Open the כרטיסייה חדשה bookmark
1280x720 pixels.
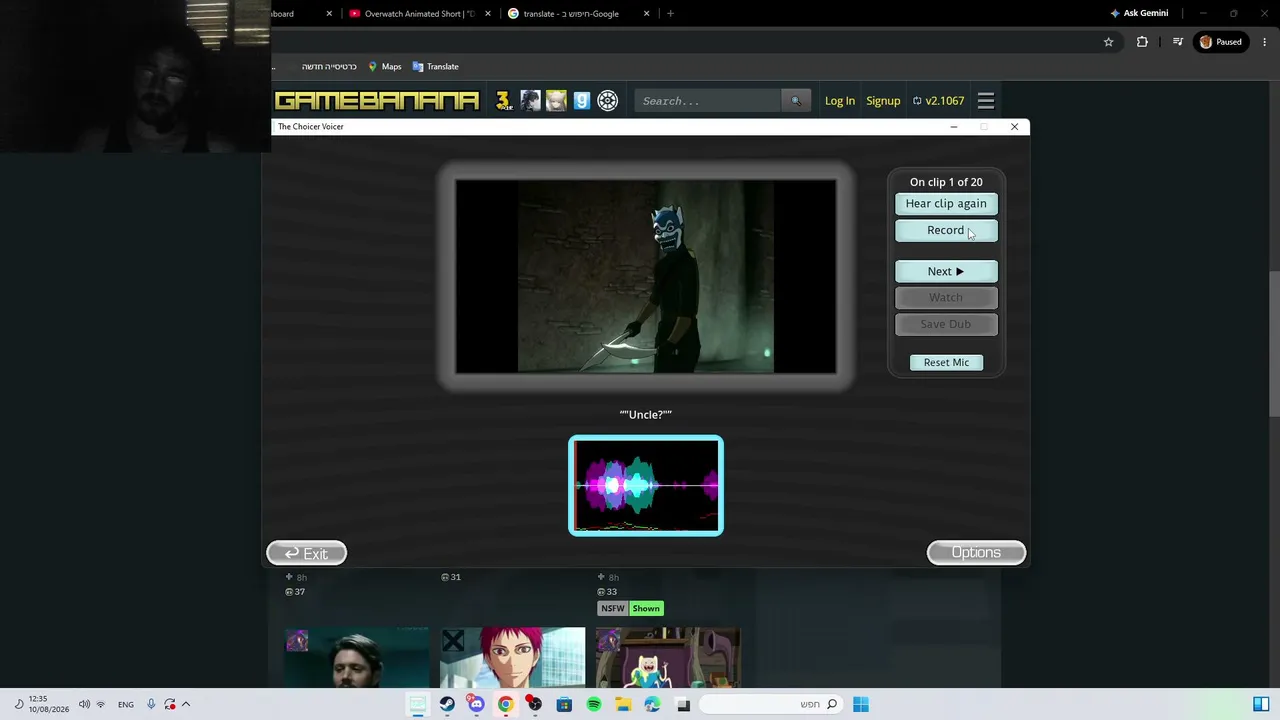(329, 67)
